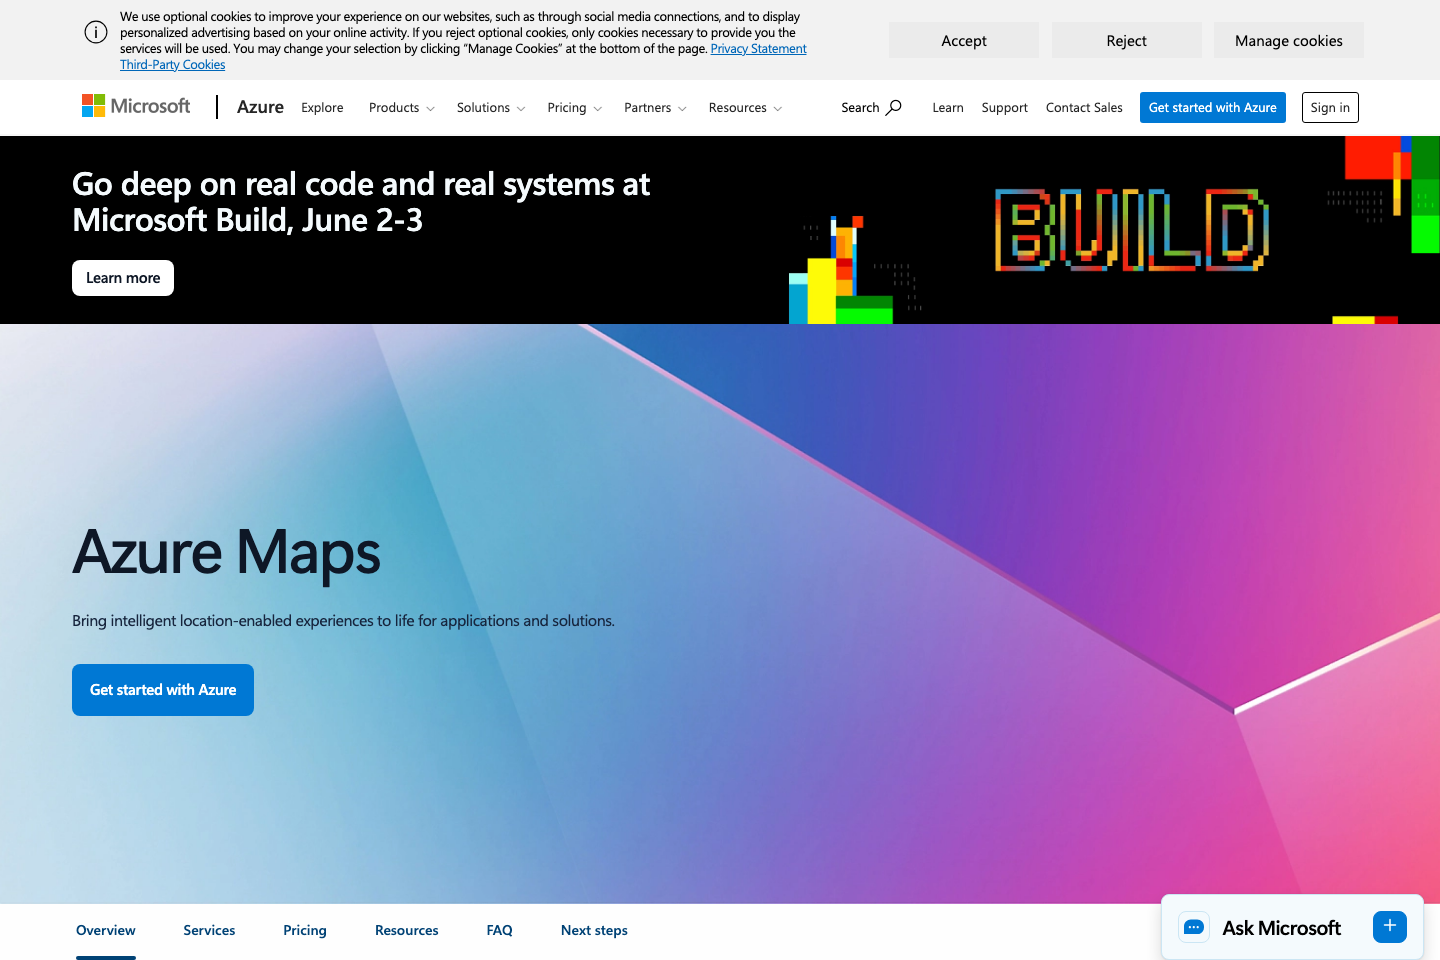The image size is (1440, 960).
Task: Click the plus icon next to Ask Microsoft
Action: [1389, 927]
